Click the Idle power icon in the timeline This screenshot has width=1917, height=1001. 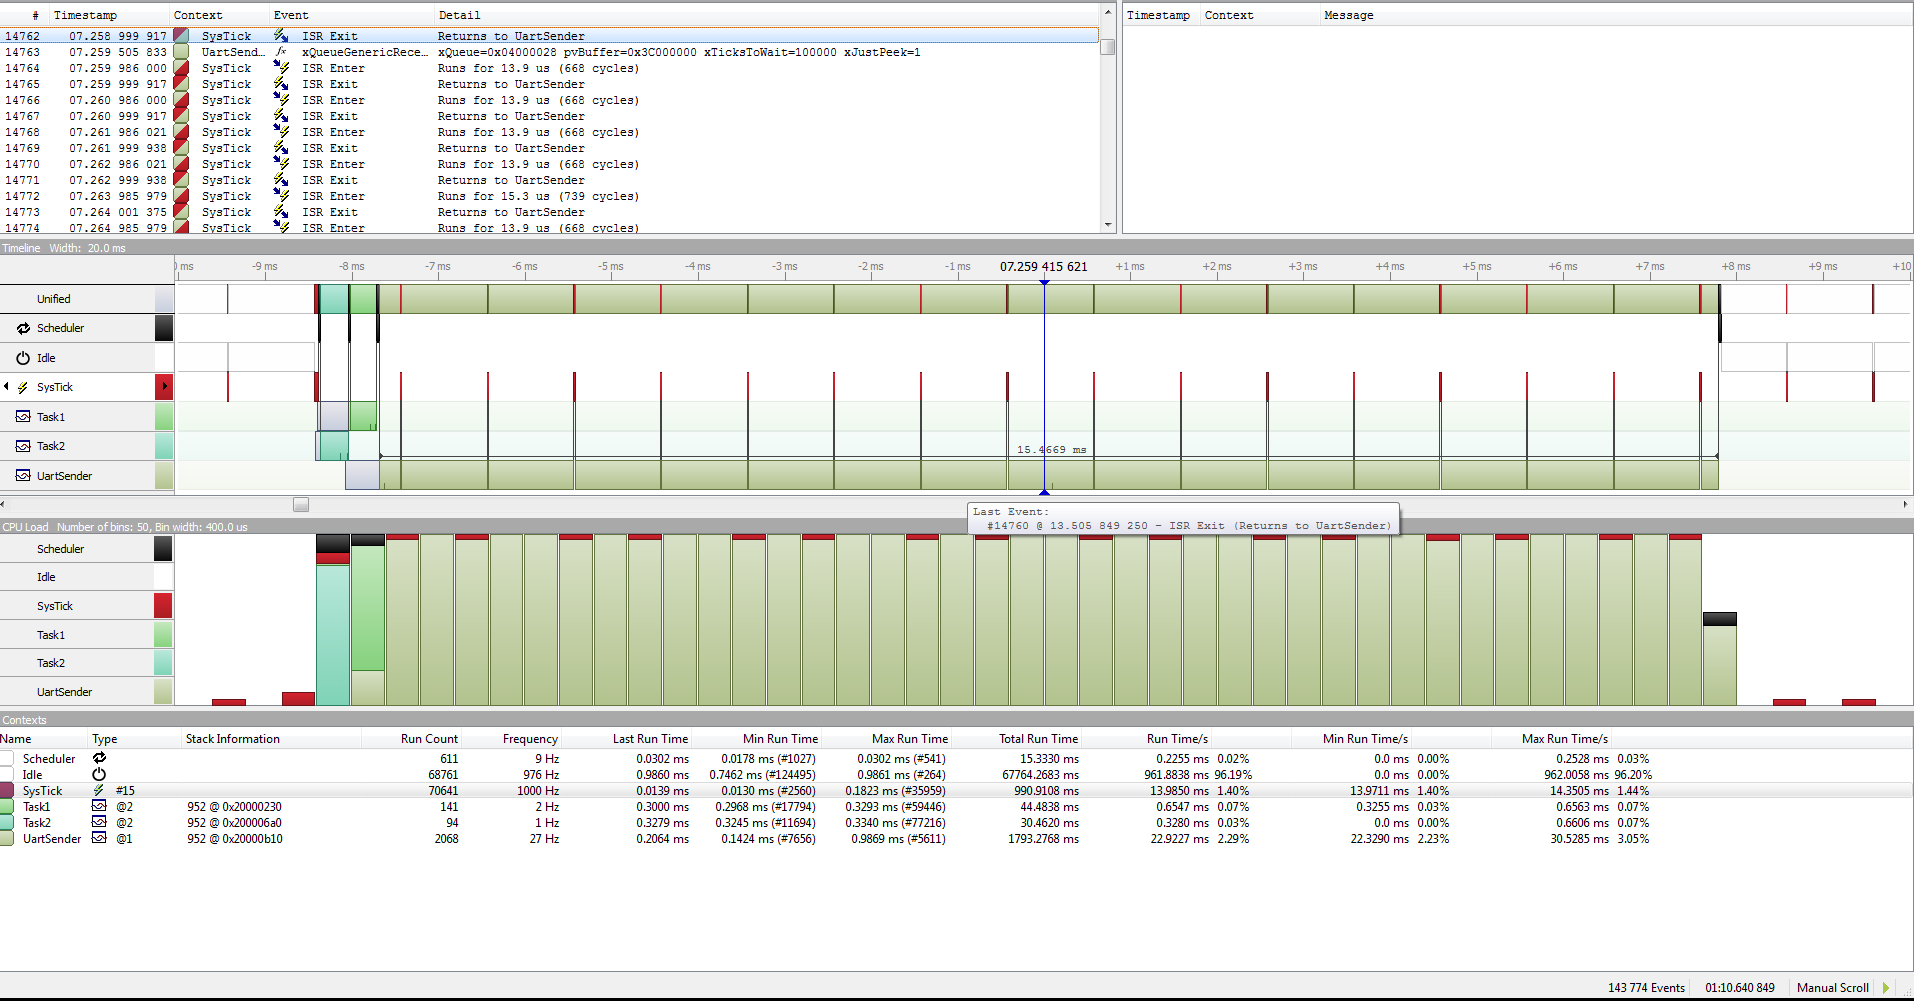23,358
